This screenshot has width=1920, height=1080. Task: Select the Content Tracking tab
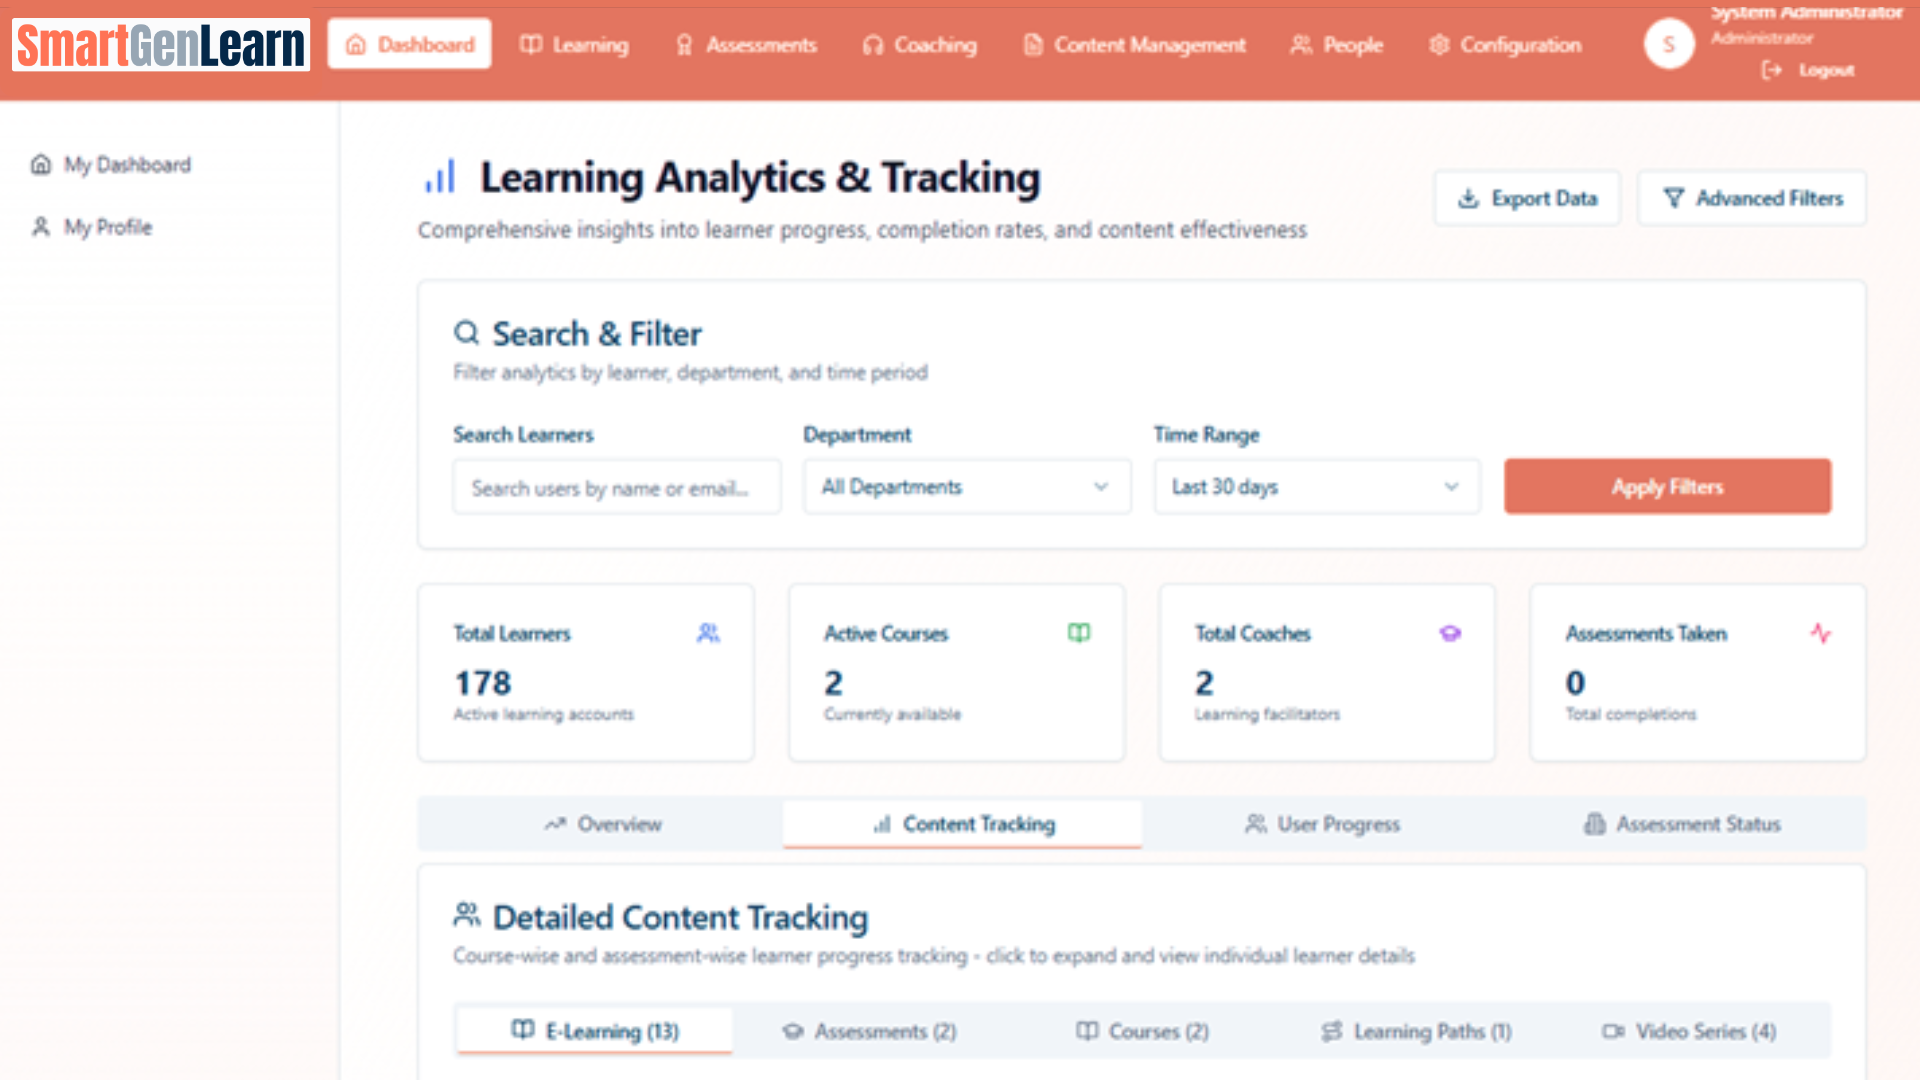[x=962, y=824]
